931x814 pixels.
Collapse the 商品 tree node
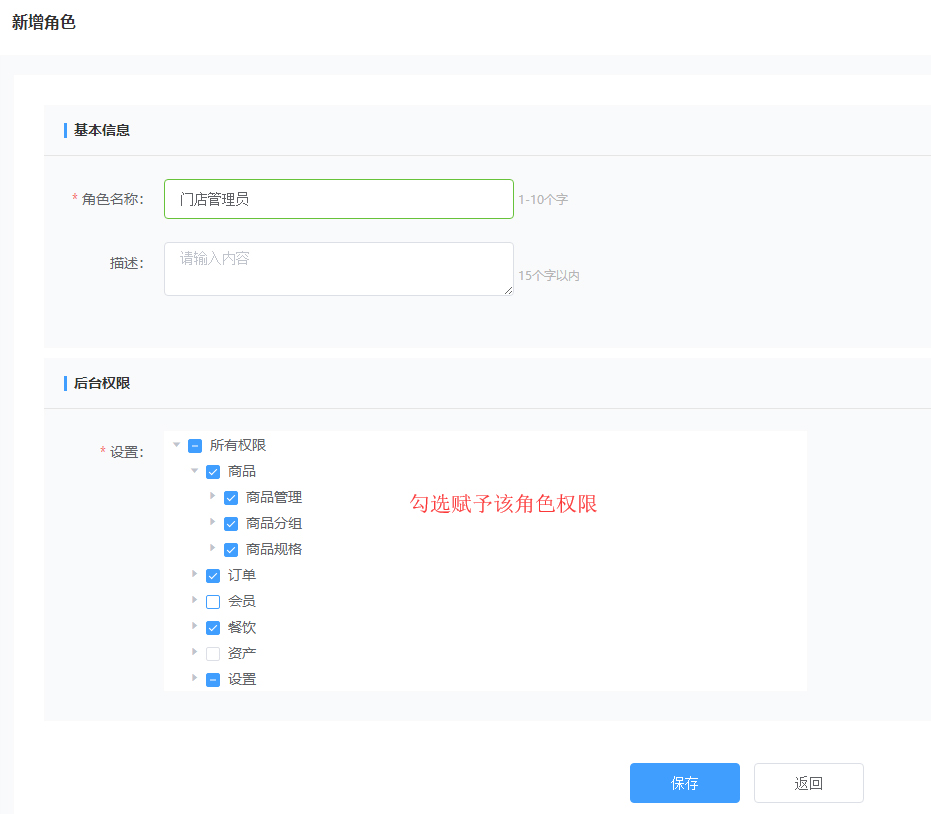pyautogui.click(x=194, y=471)
